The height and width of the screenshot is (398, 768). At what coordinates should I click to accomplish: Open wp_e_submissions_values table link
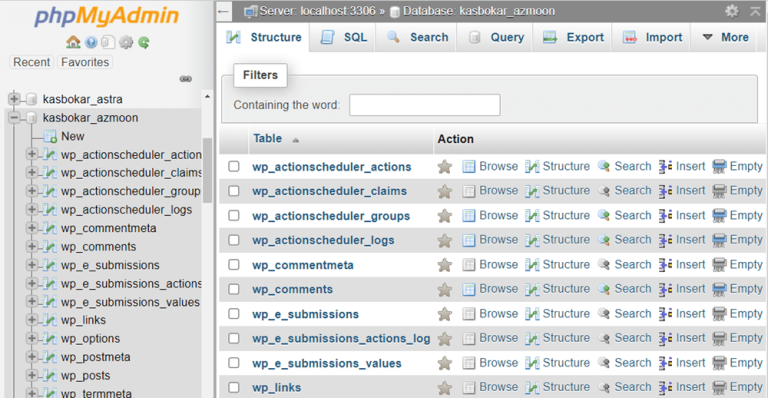click(x=327, y=363)
